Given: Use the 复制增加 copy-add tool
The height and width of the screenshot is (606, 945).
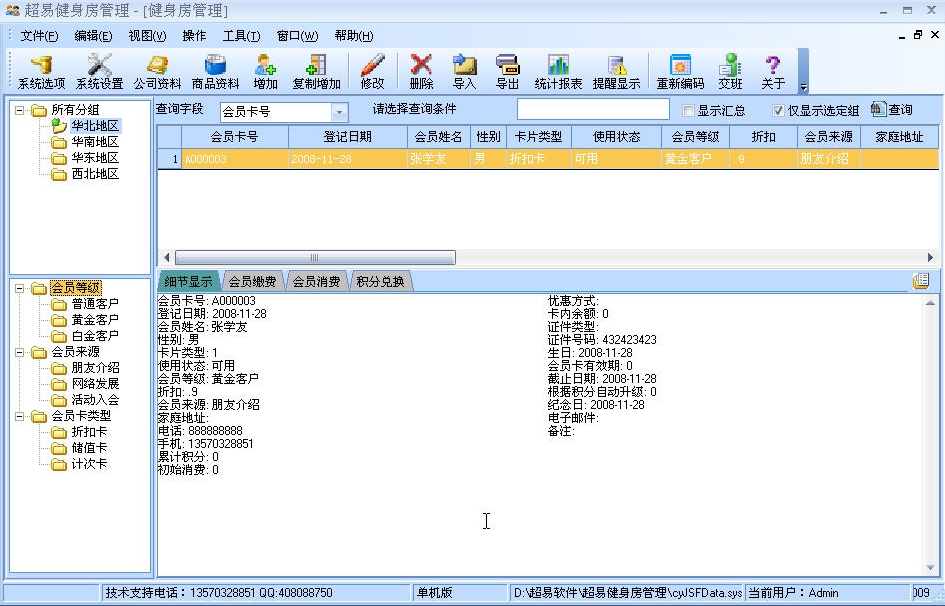Looking at the screenshot, I should click(x=316, y=70).
